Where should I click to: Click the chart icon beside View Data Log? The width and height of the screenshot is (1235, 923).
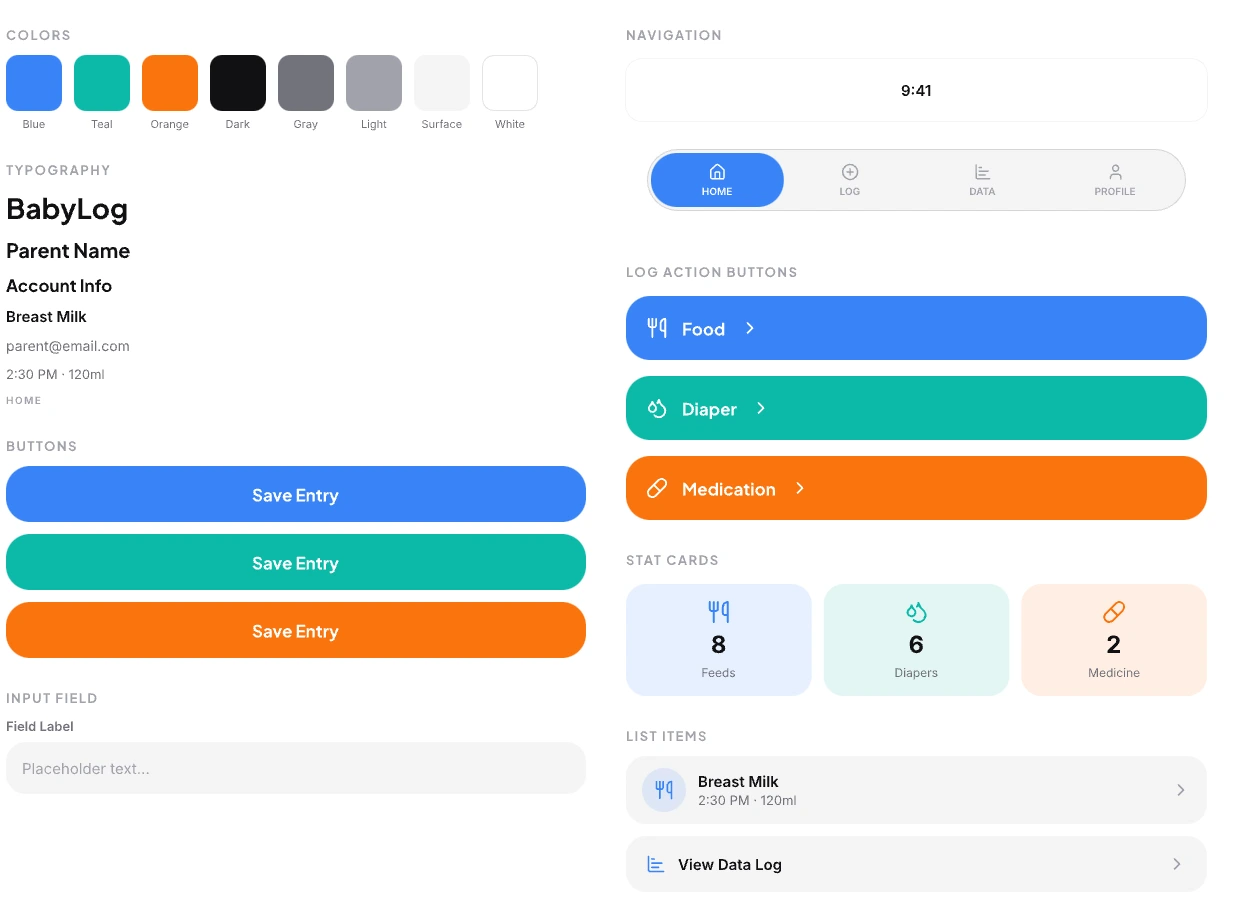(x=656, y=864)
